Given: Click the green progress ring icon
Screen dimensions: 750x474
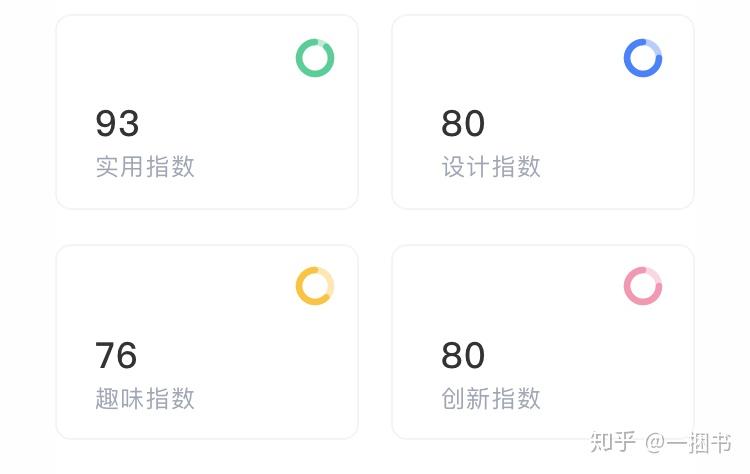Looking at the screenshot, I should pyautogui.click(x=314, y=58).
